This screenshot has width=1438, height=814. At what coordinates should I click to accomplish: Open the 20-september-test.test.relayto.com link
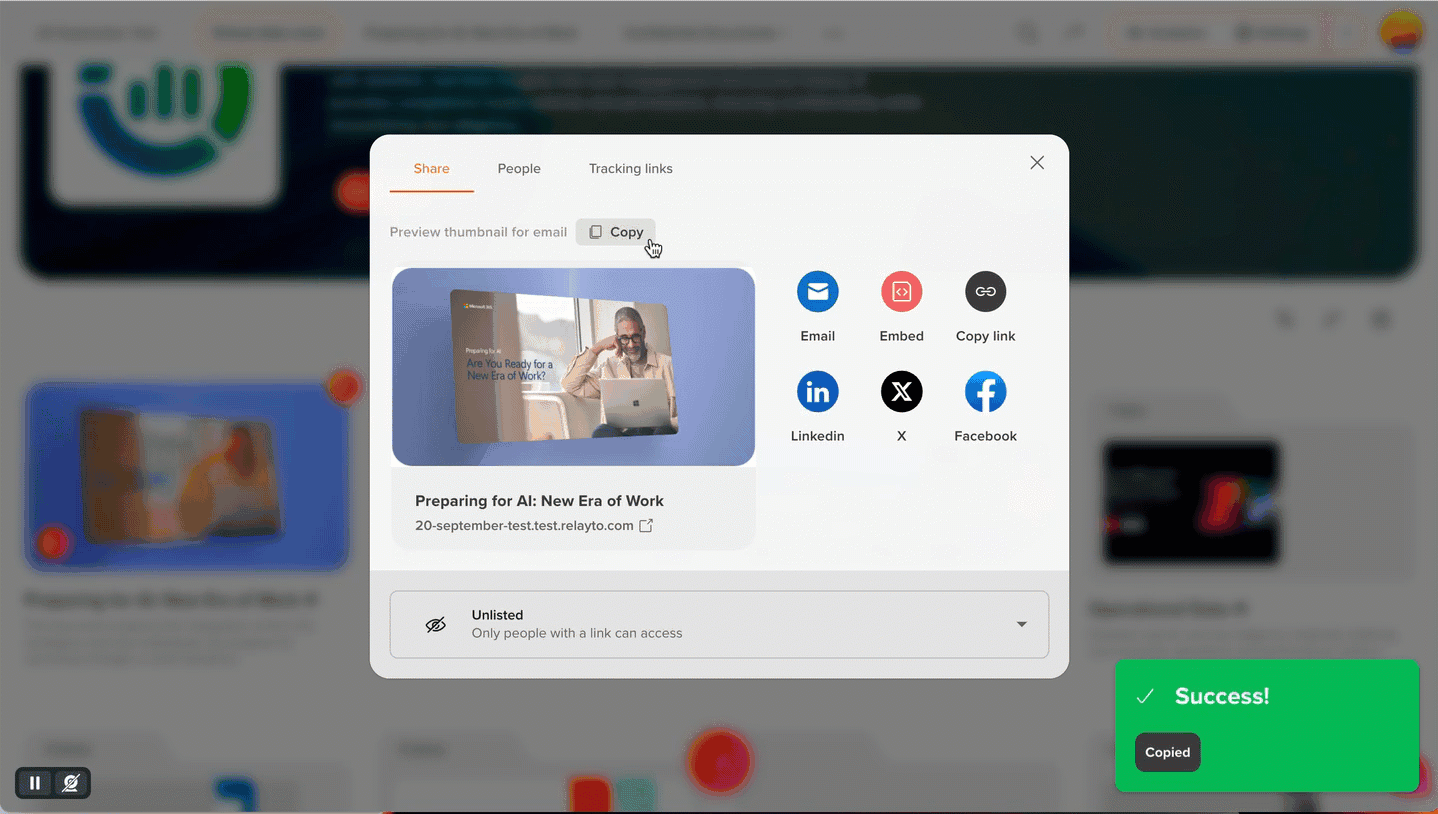point(524,526)
